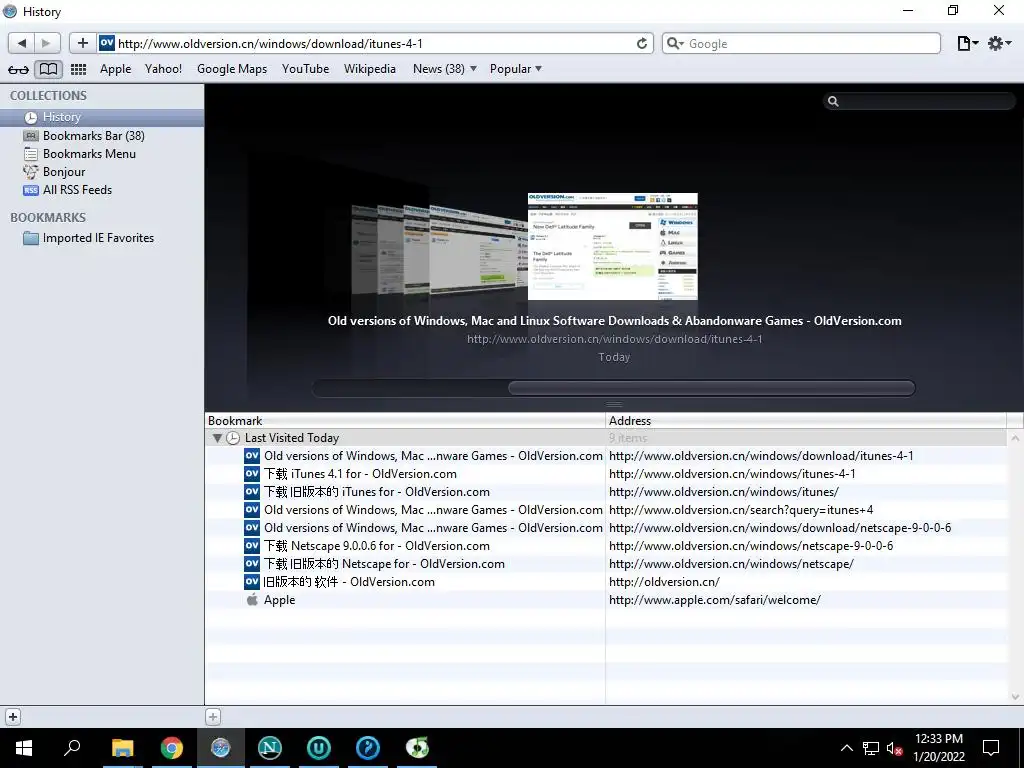Open the green U taskbar app icon
The image size is (1024, 768).
pos(319,748)
